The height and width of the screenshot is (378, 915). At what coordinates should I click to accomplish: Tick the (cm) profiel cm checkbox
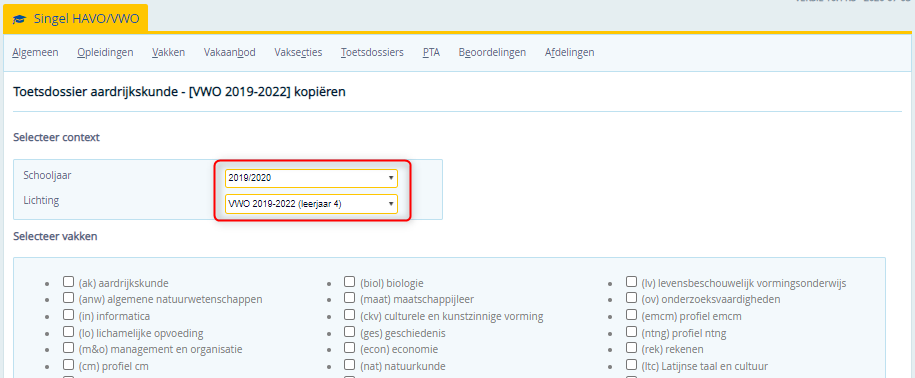[x=68, y=366]
